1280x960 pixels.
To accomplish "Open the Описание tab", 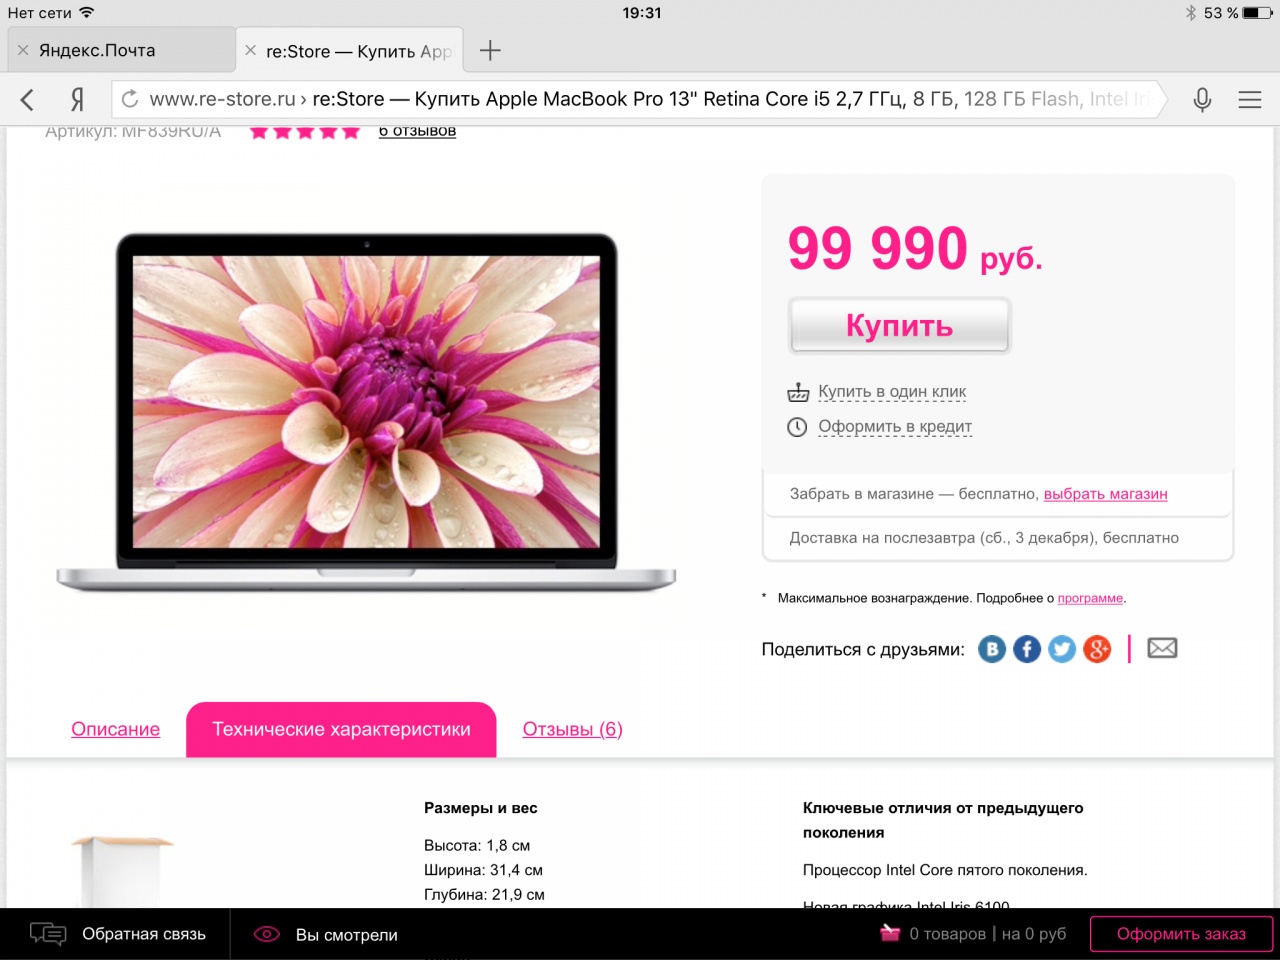I will click(115, 729).
